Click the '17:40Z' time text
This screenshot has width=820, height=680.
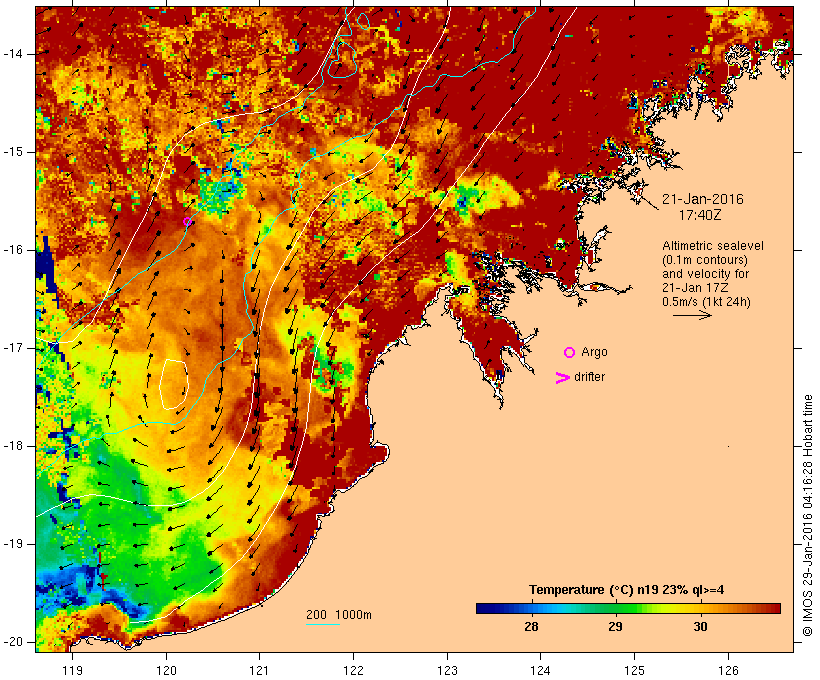(700, 215)
